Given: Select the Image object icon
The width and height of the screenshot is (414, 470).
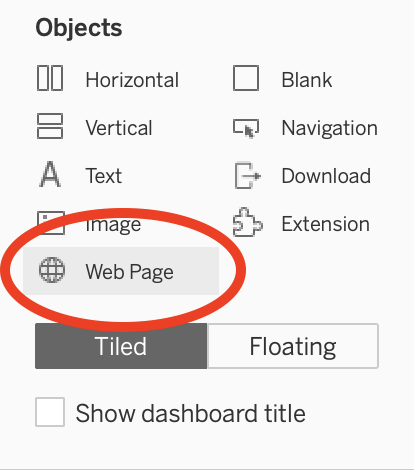Looking at the screenshot, I should (51, 223).
